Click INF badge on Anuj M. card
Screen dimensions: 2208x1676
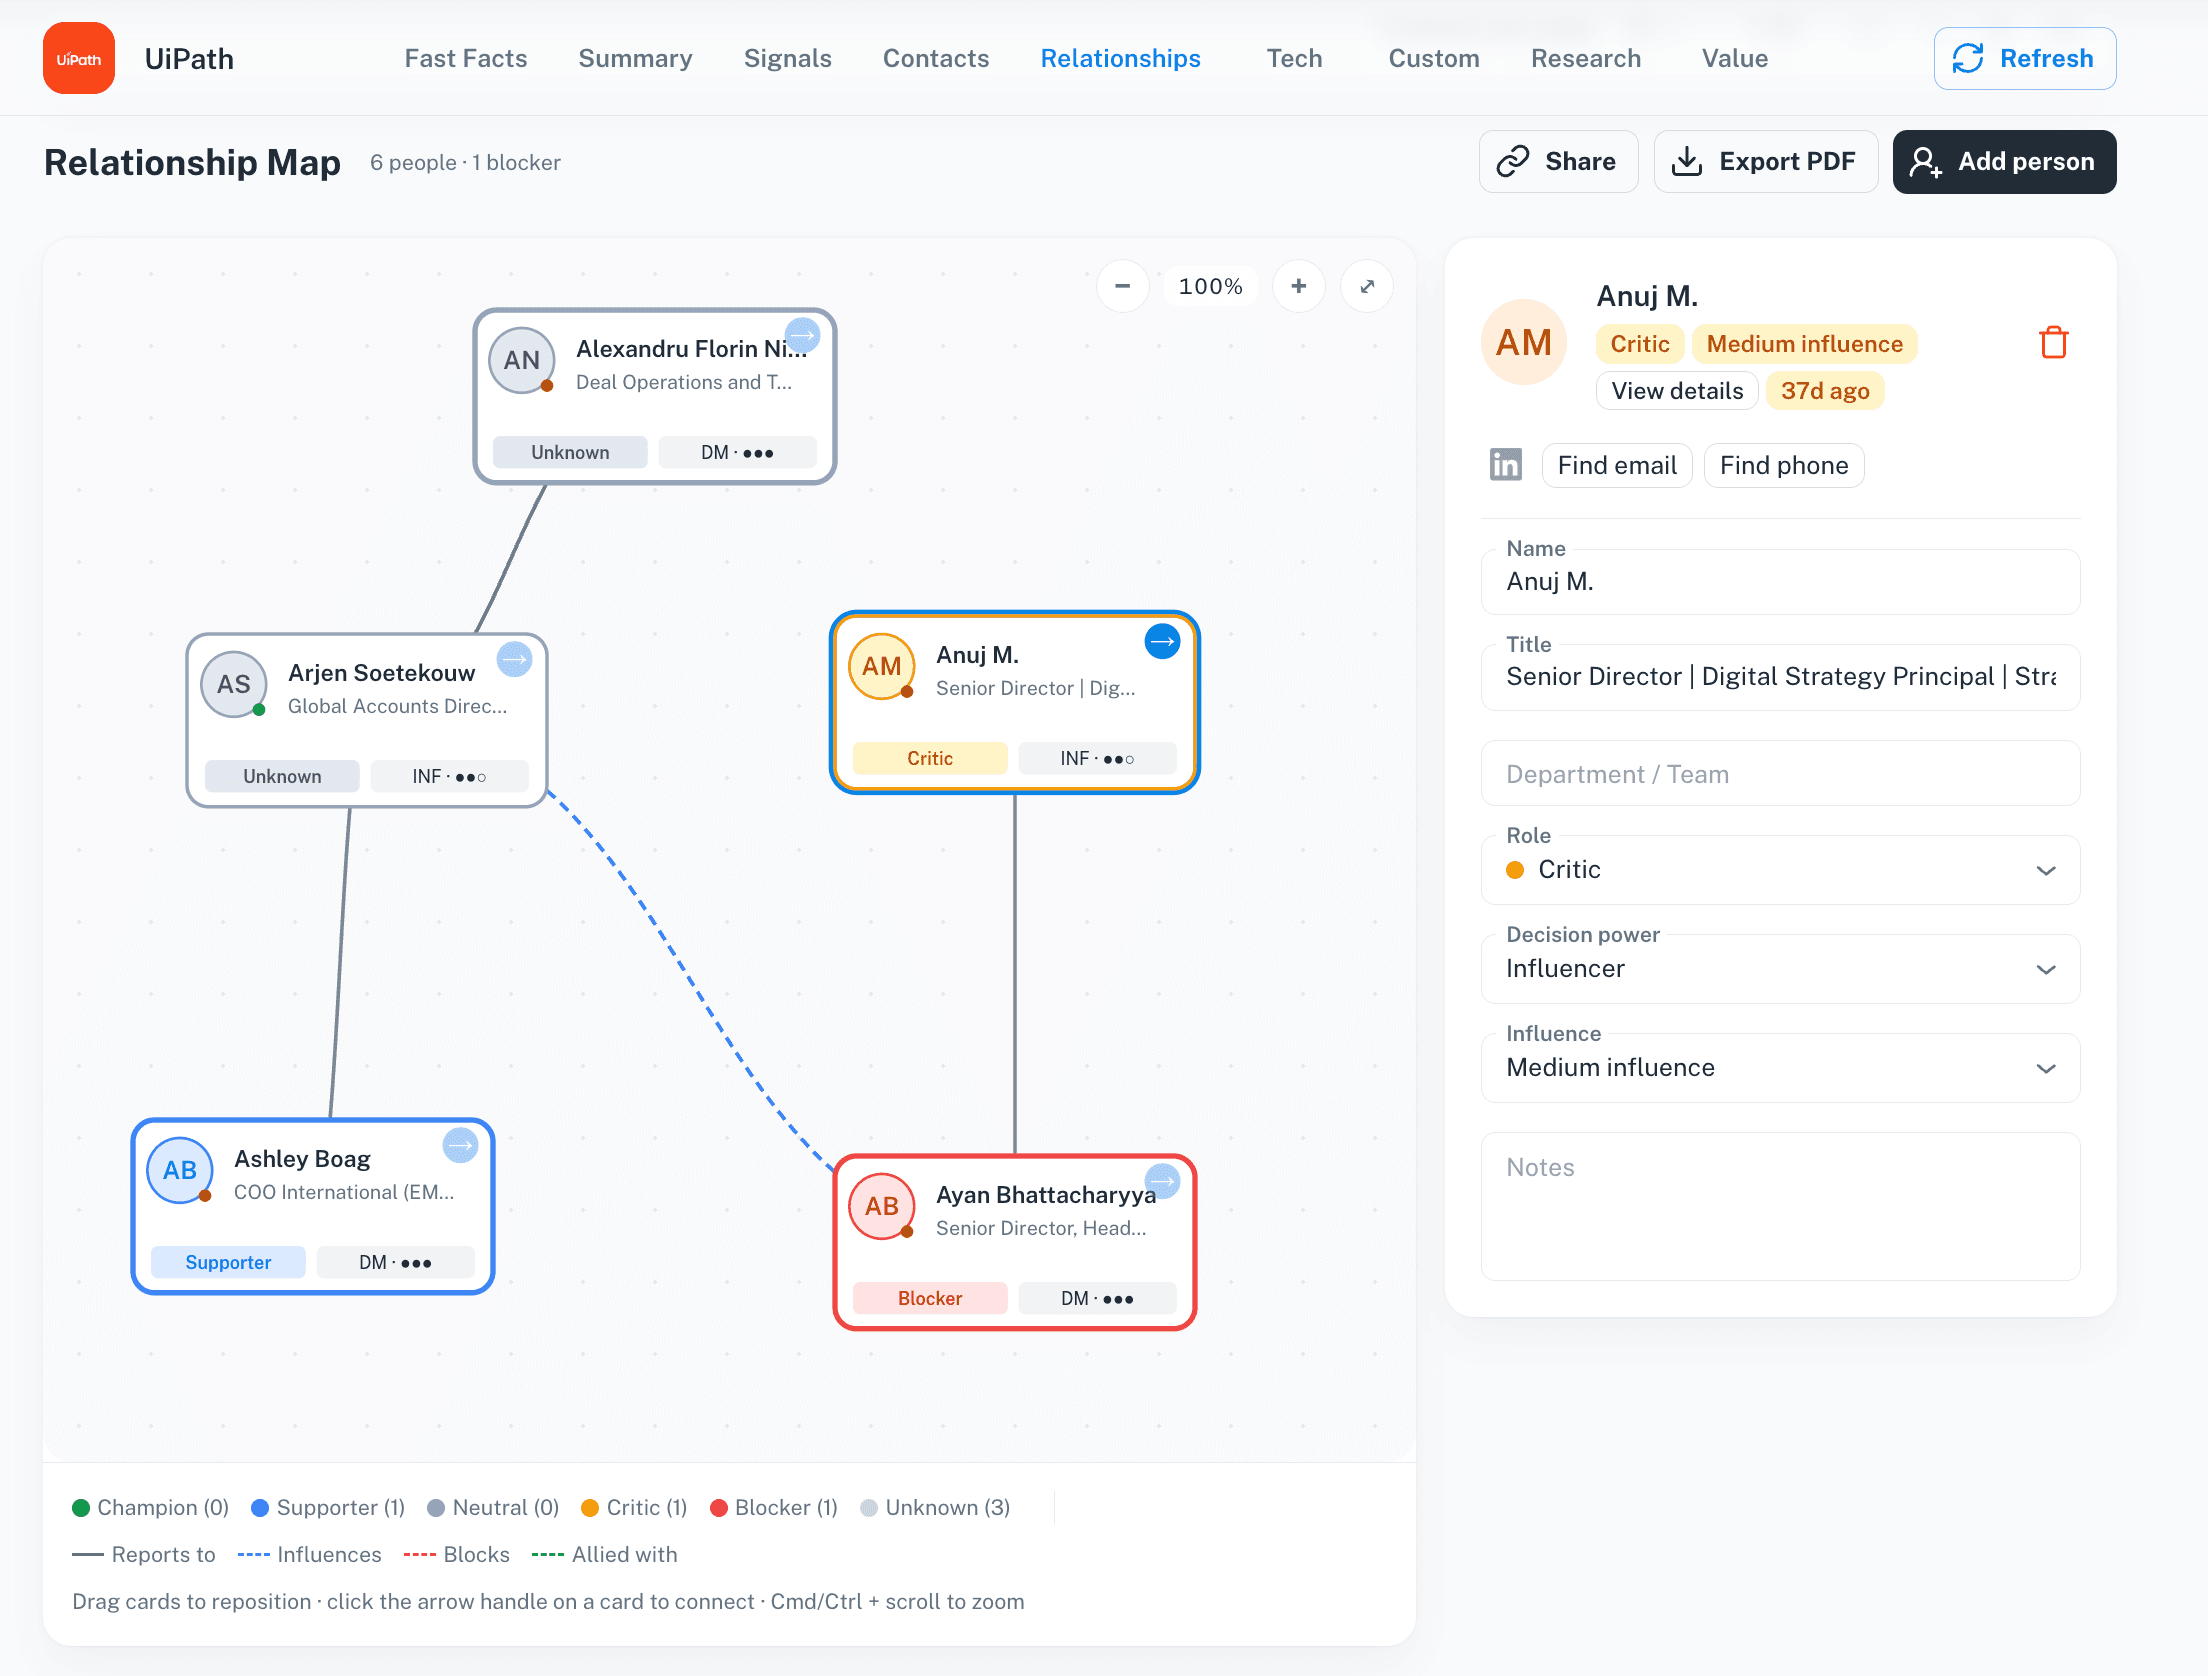click(1097, 758)
